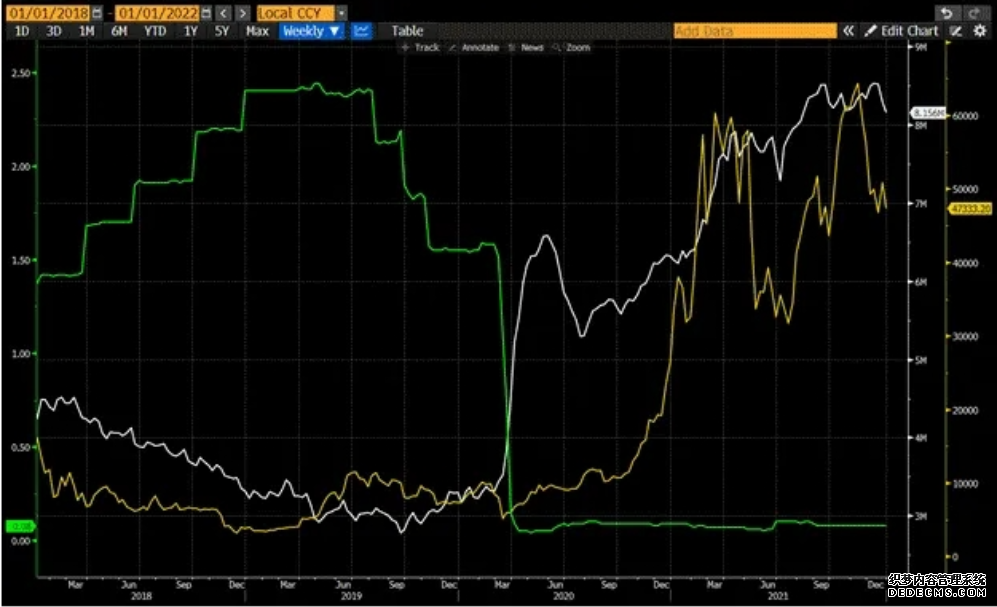997x607 pixels.
Task: Shift date range back with left arrow
Action: [223, 13]
